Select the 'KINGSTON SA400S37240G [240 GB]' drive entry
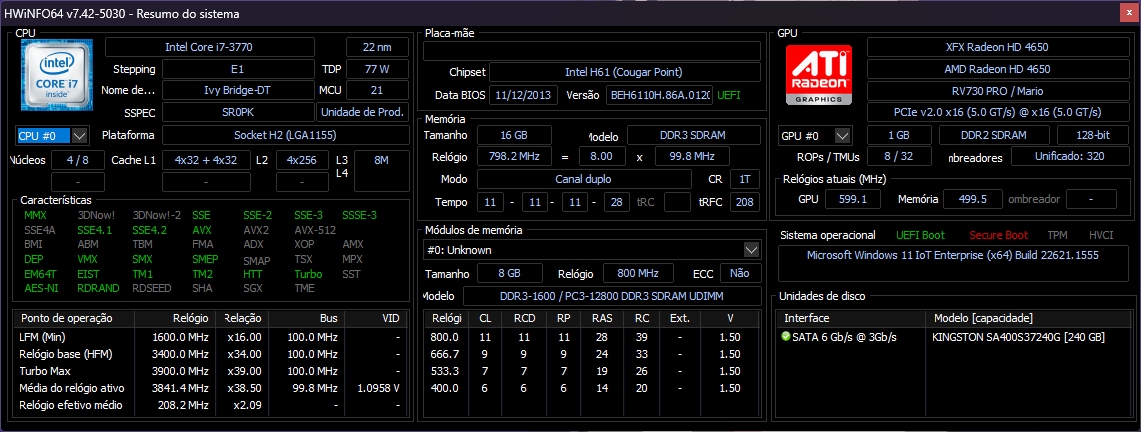Screen dimensions: 1141x432 point(1017,337)
